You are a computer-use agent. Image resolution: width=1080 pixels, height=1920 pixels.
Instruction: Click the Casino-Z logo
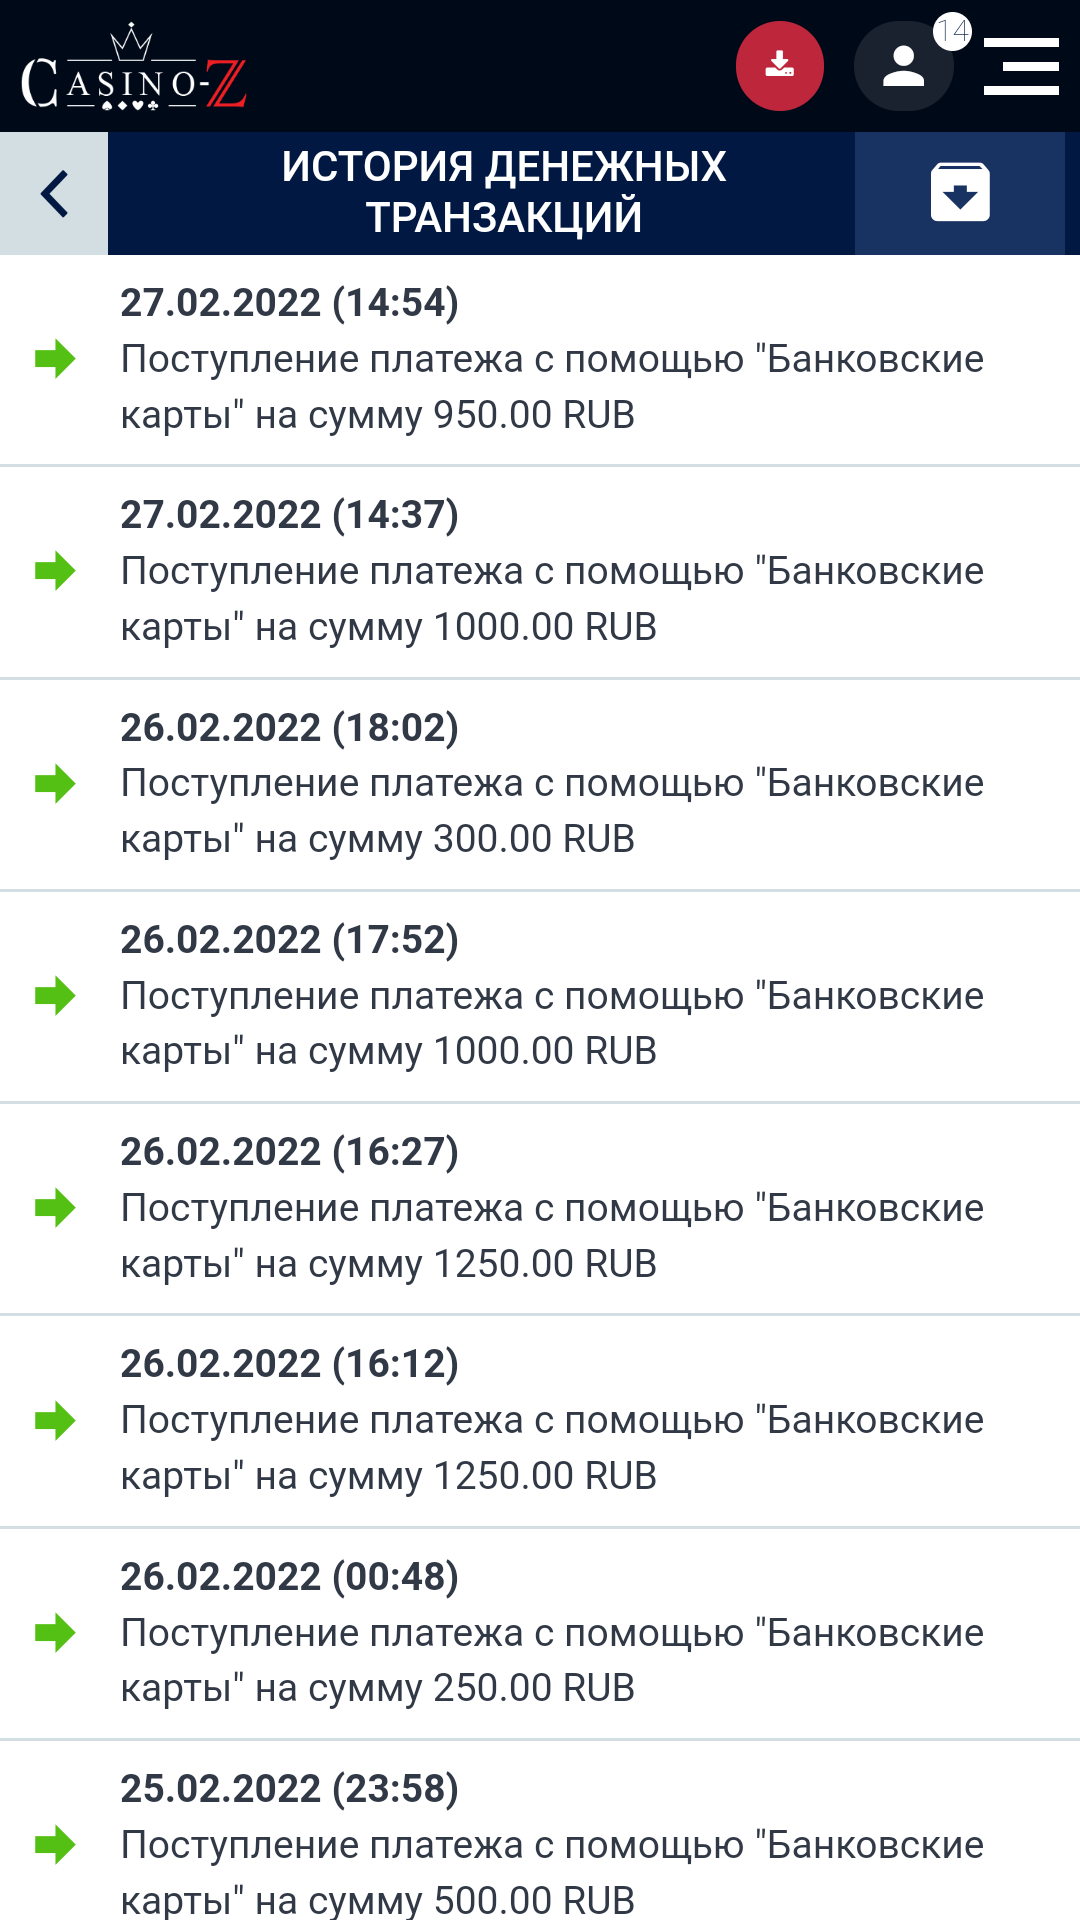[133, 68]
